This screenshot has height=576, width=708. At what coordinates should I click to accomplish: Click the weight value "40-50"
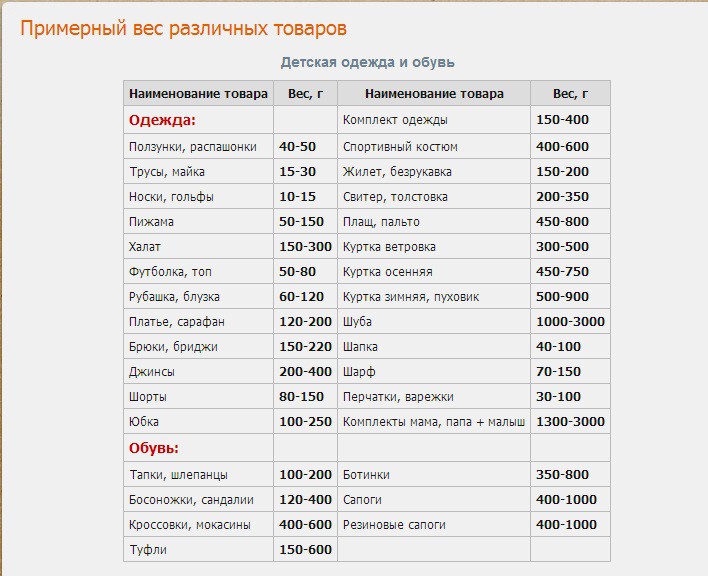(x=297, y=147)
